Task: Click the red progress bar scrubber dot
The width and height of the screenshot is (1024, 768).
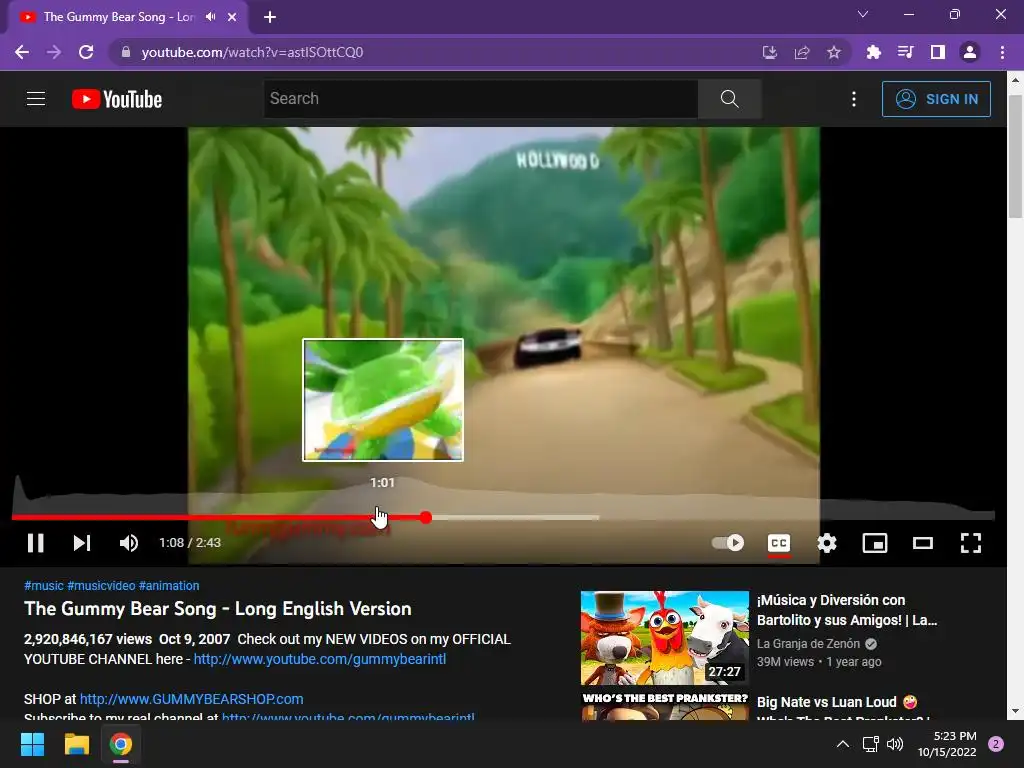Action: tap(426, 517)
